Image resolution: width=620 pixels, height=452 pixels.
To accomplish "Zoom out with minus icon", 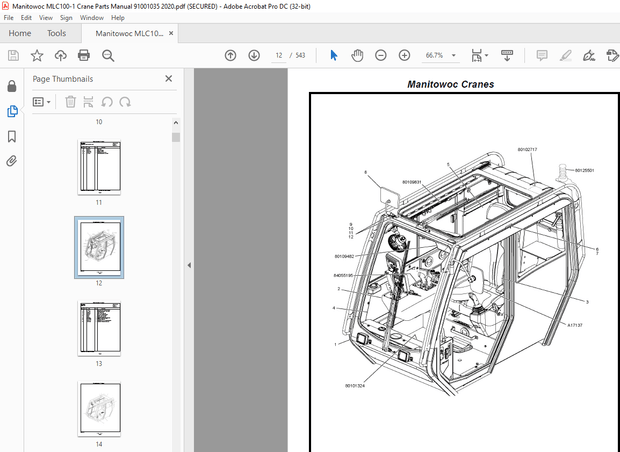I will click(380, 55).
